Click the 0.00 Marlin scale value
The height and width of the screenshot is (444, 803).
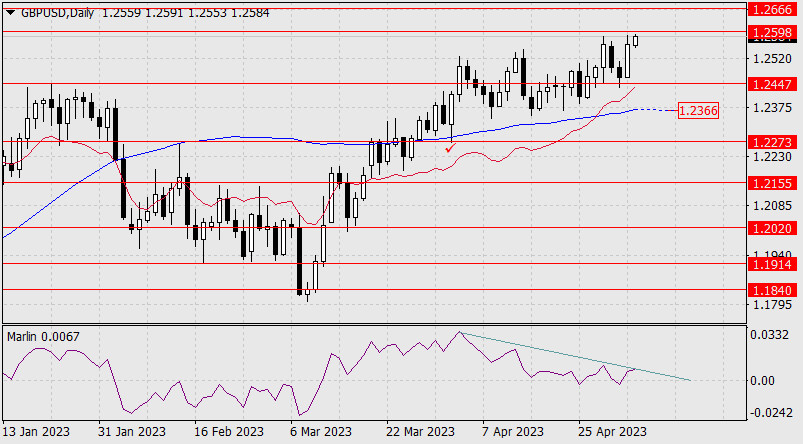click(763, 380)
